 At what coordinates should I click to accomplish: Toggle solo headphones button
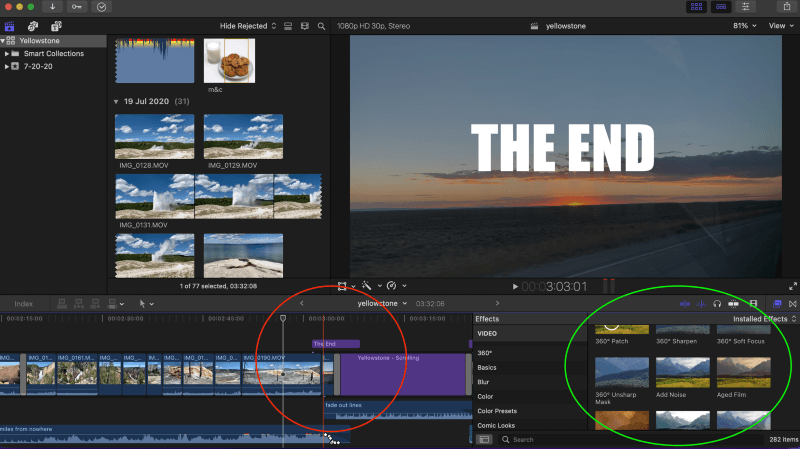tap(717, 304)
